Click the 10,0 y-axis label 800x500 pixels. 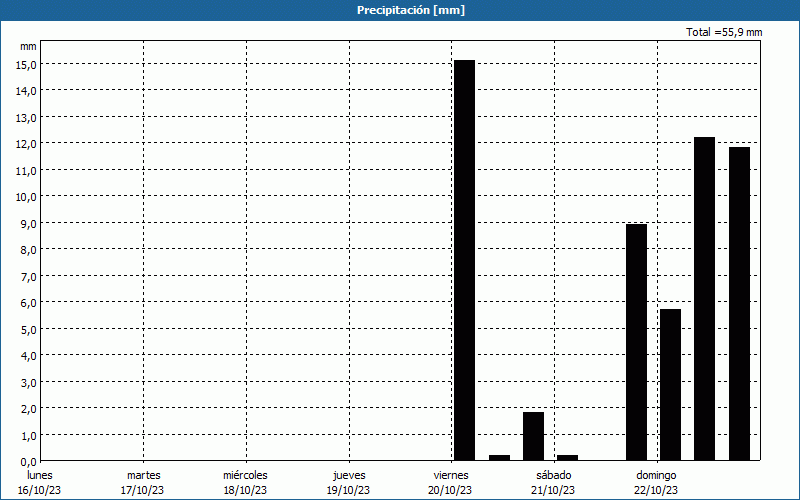pyautogui.click(x=26, y=197)
